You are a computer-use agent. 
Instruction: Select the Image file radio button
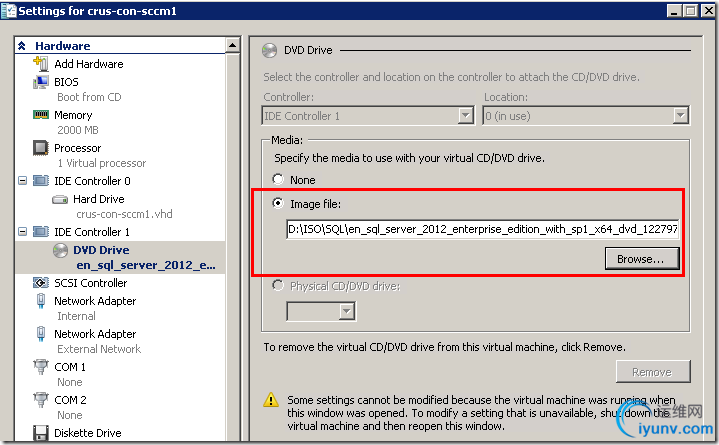278,203
